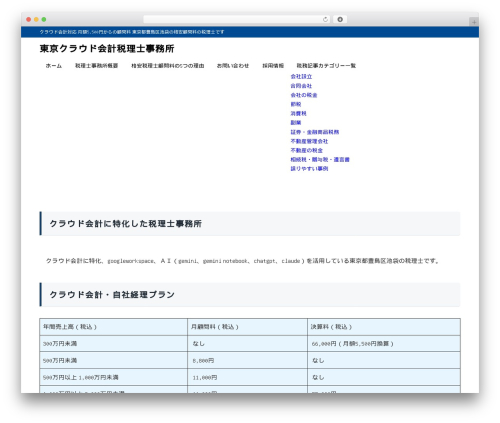Open the 証券・金融商品税務 category link
The image size is (500, 423).
(x=315, y=132)
